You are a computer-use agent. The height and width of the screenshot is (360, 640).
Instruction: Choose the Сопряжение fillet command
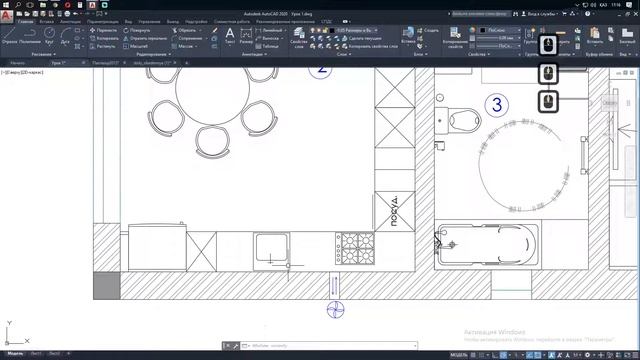point(187,38)
